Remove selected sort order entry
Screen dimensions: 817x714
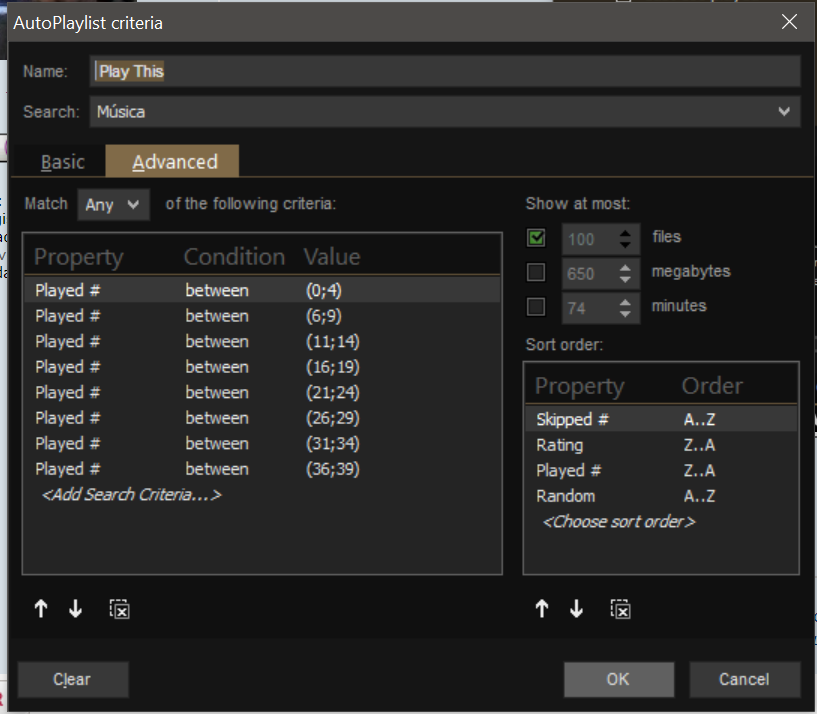[x=620, y=609]
